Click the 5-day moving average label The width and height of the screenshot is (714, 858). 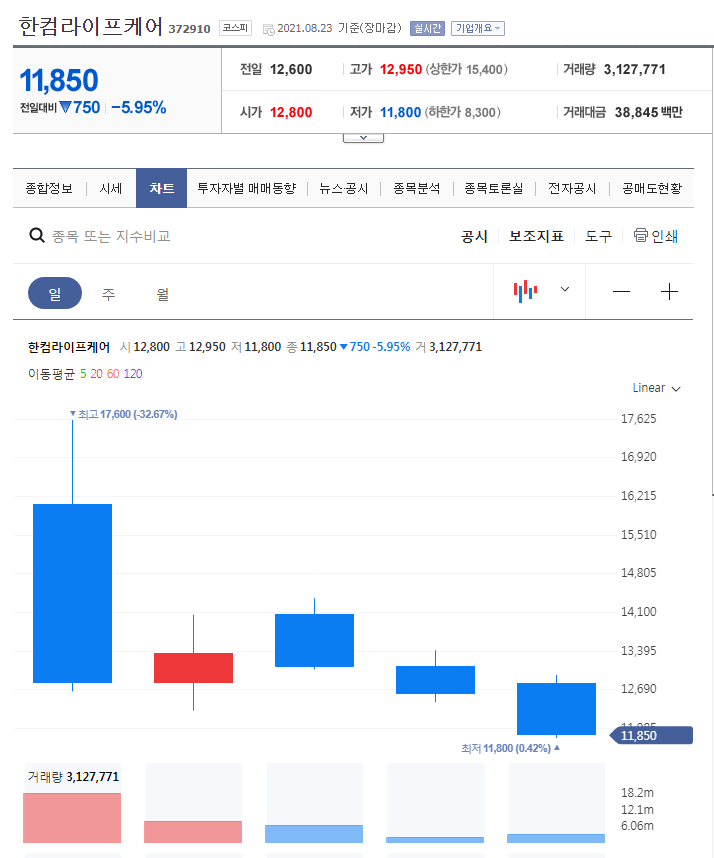point(83,374)
